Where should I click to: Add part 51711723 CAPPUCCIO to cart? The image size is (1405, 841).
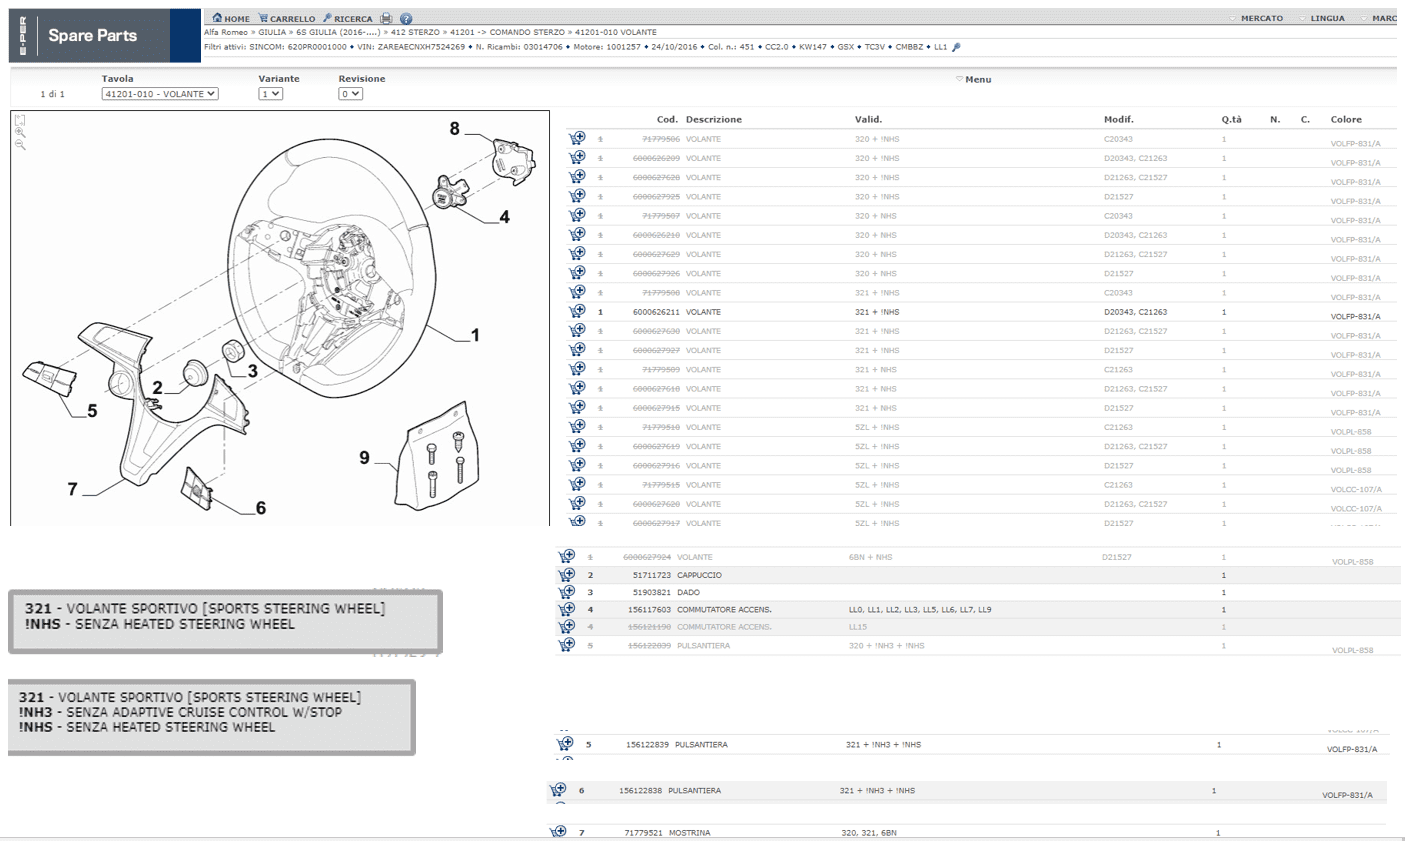[x=566, y=575]
